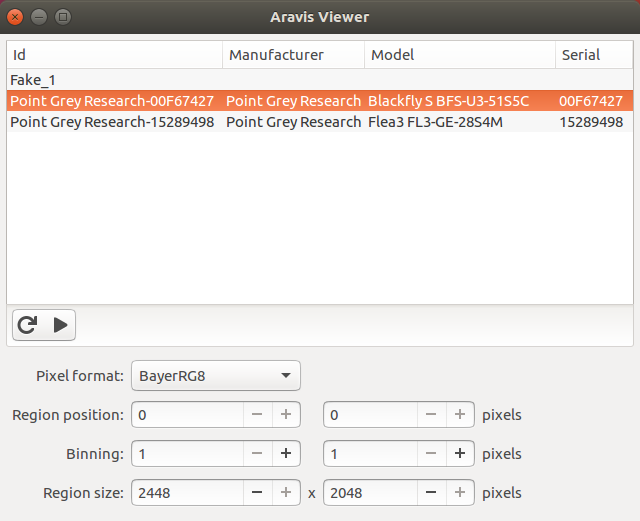Click the Region size width field 2448
Viewport: 640px width, 521px height.
tap(188, 493)
